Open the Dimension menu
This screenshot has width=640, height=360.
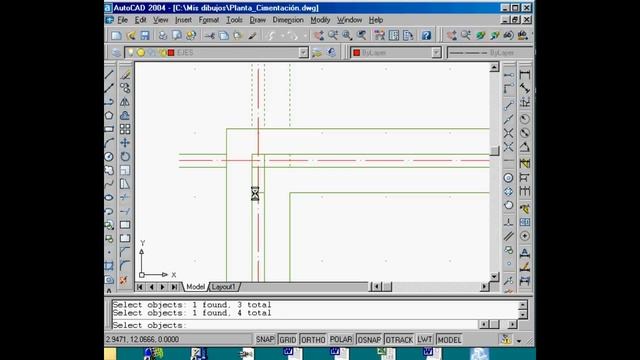click(288, 20)
